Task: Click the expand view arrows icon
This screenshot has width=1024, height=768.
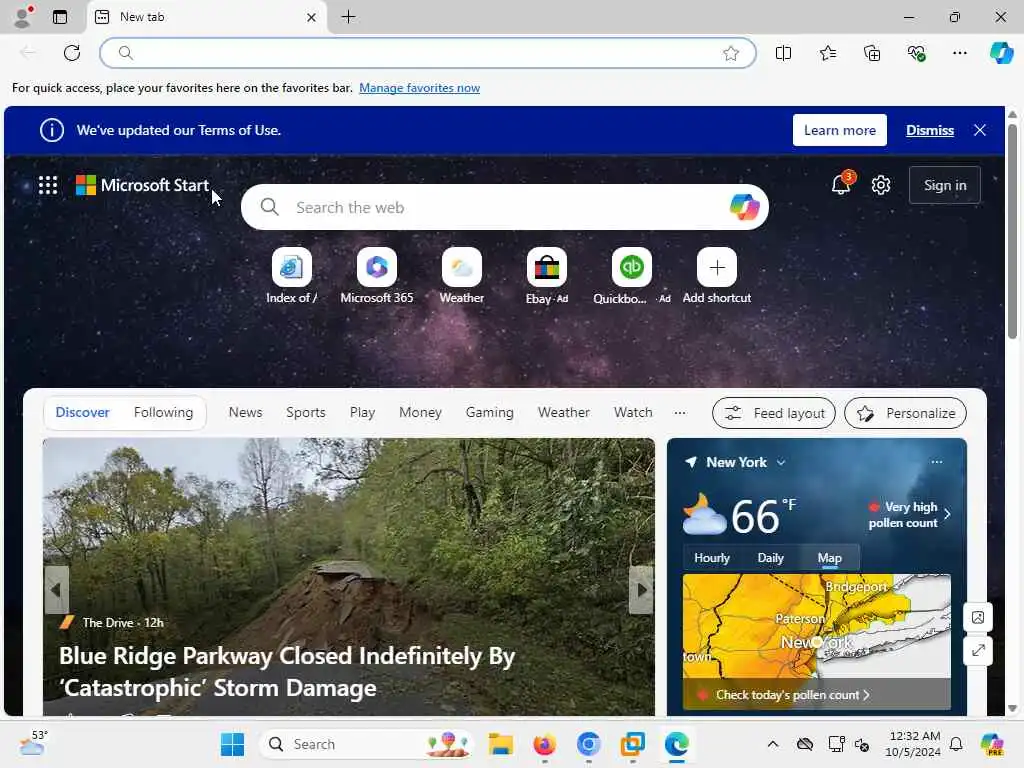Action: pyautogui.click(x=978, y=650)
